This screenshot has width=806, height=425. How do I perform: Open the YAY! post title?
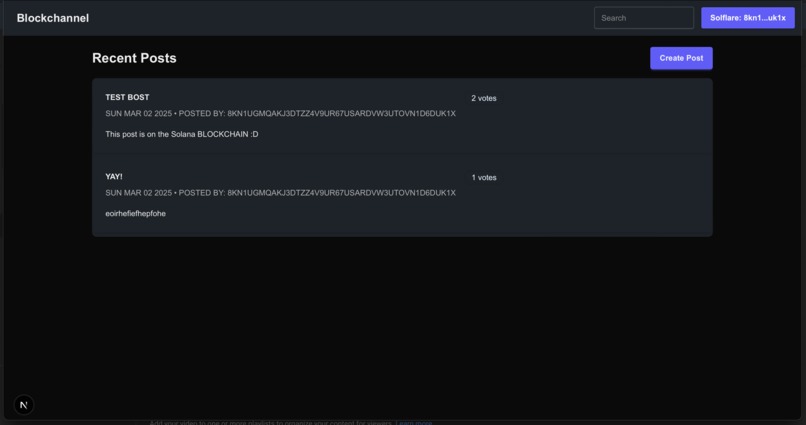[x=114, y=176]
